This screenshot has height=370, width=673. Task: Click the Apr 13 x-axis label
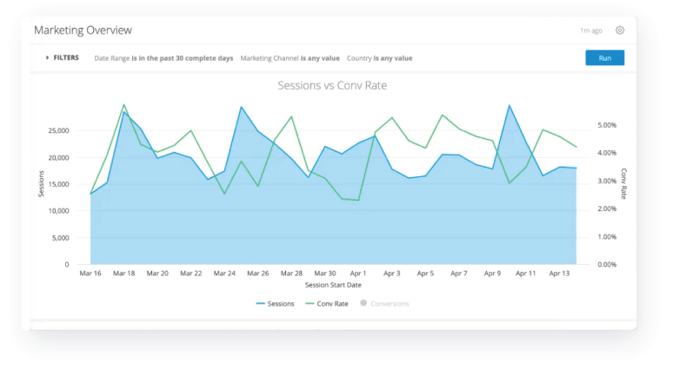click(x=559, y=273)
